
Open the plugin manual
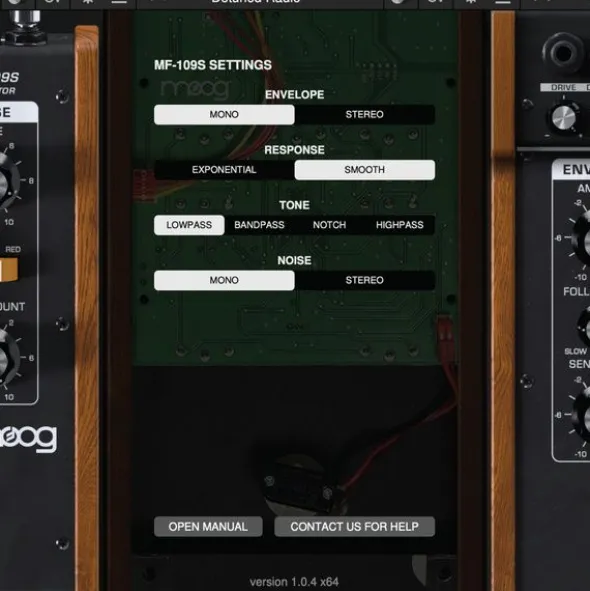pos(208,527)
